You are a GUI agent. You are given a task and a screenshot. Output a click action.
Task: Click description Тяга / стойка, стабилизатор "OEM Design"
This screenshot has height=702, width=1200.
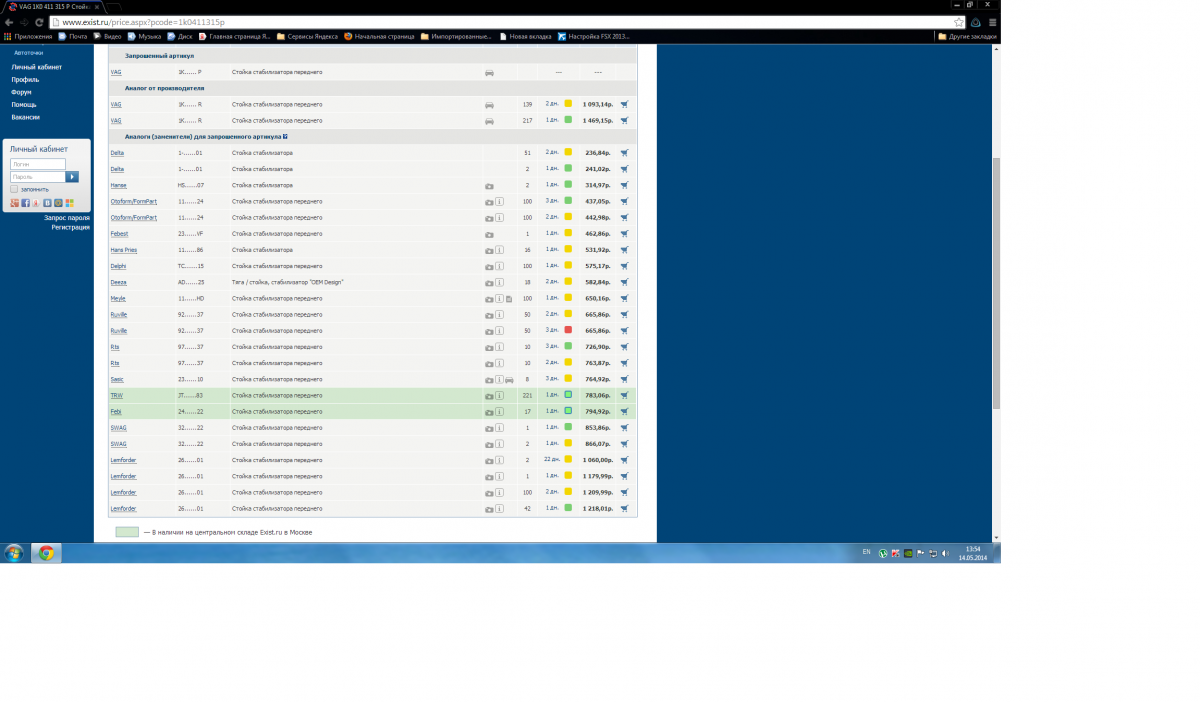point(287,282)
